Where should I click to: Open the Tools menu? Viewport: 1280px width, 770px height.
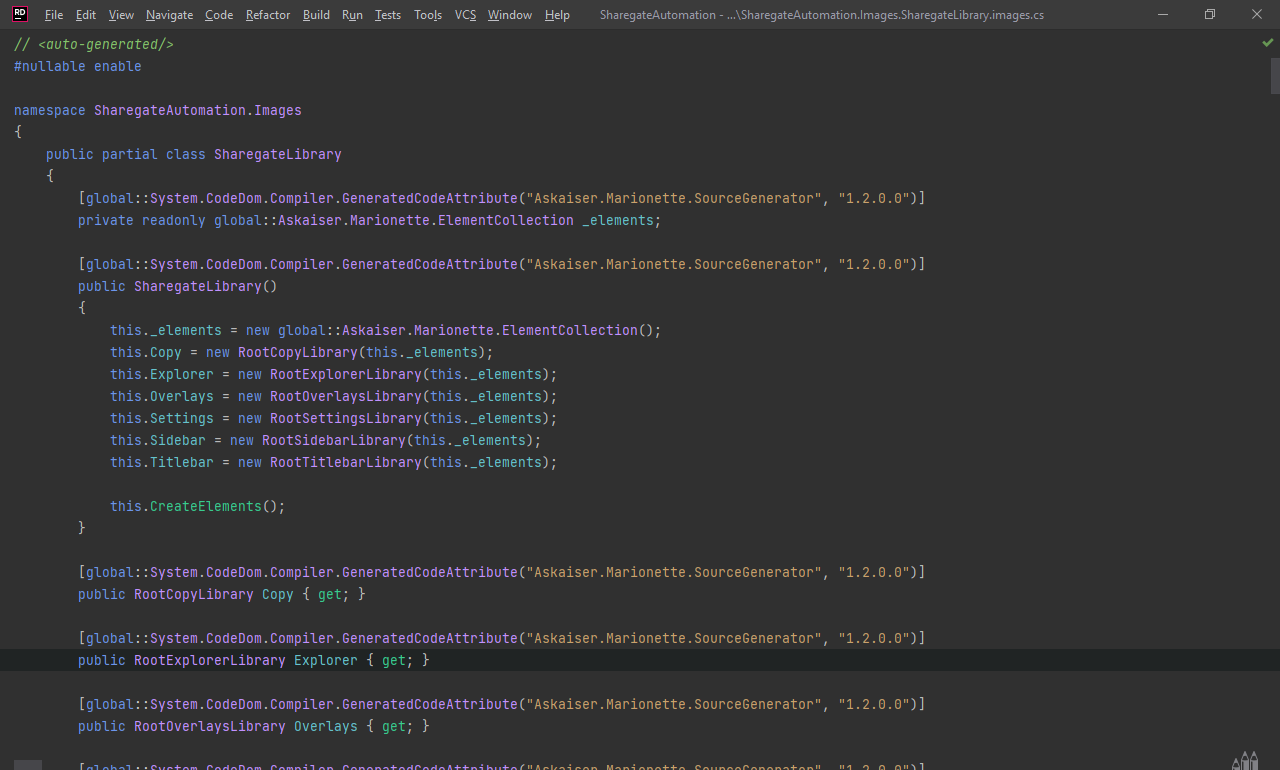(428, 15)
